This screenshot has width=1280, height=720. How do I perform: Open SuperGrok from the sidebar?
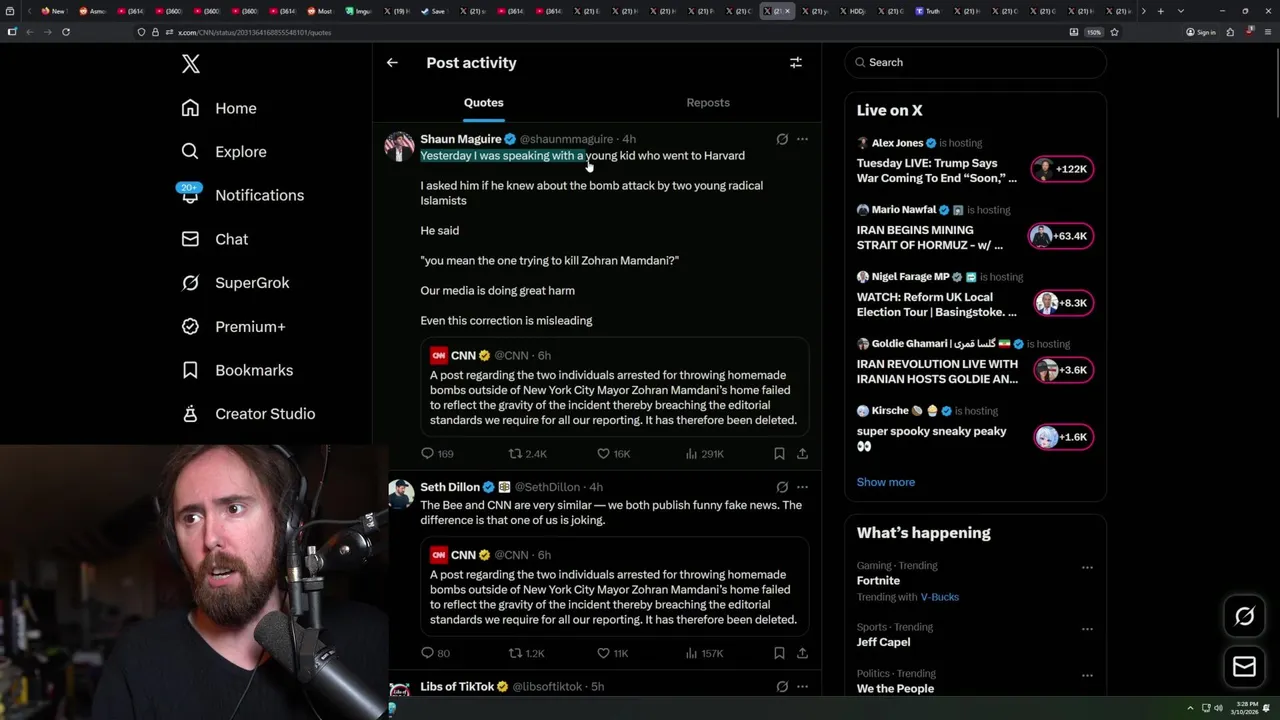pyautogui.click(x=235, y=283)
